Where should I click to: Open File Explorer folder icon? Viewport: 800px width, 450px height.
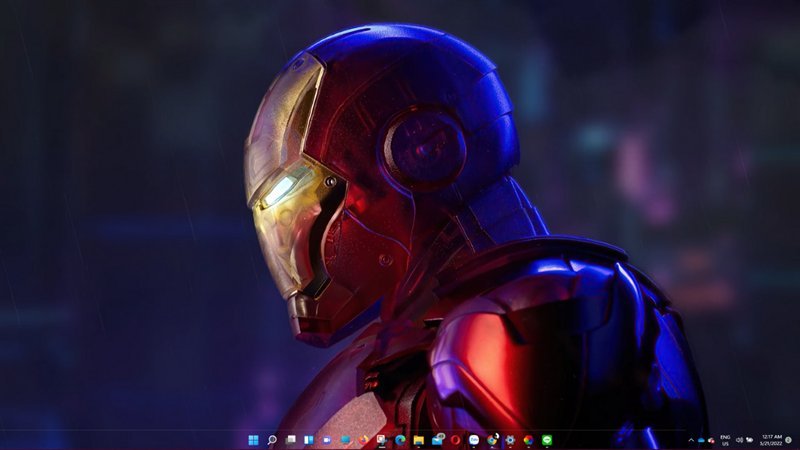(419, 440)
